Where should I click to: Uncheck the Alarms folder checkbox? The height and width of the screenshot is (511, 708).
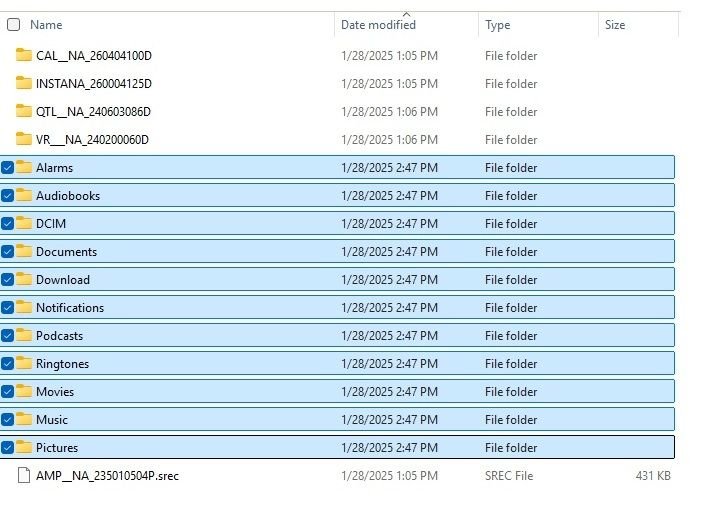8,168
